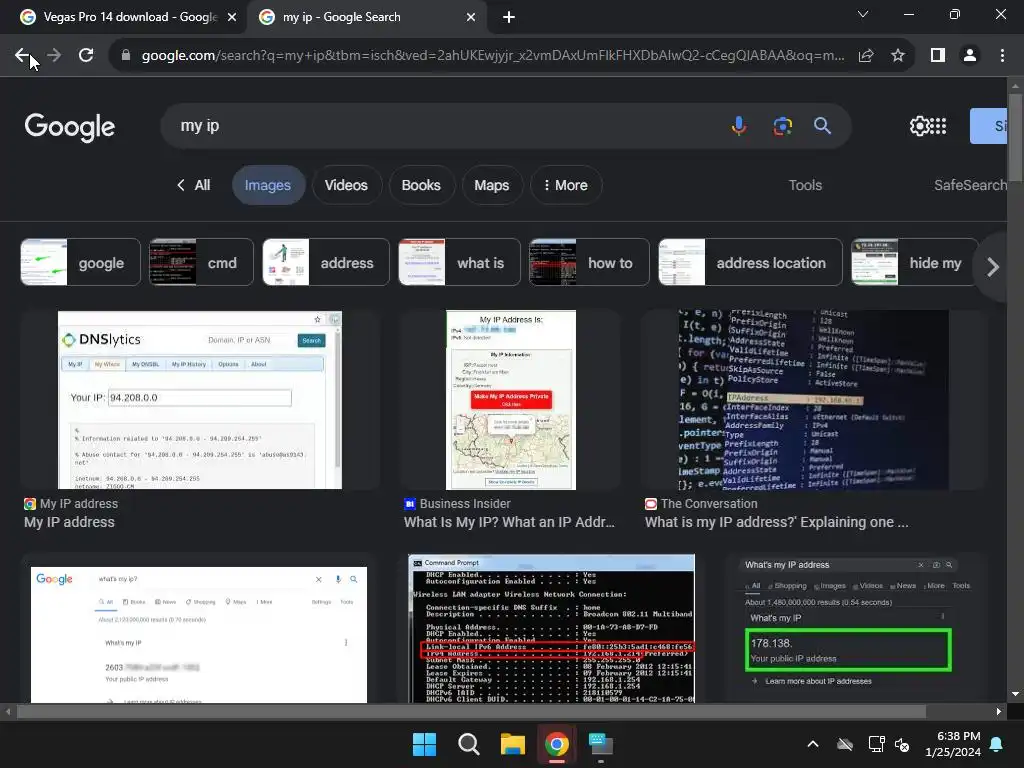Viewport: 1024px width, 768px height.
Task: Click the magnifier search button in search box
Action: coord(822,125)
